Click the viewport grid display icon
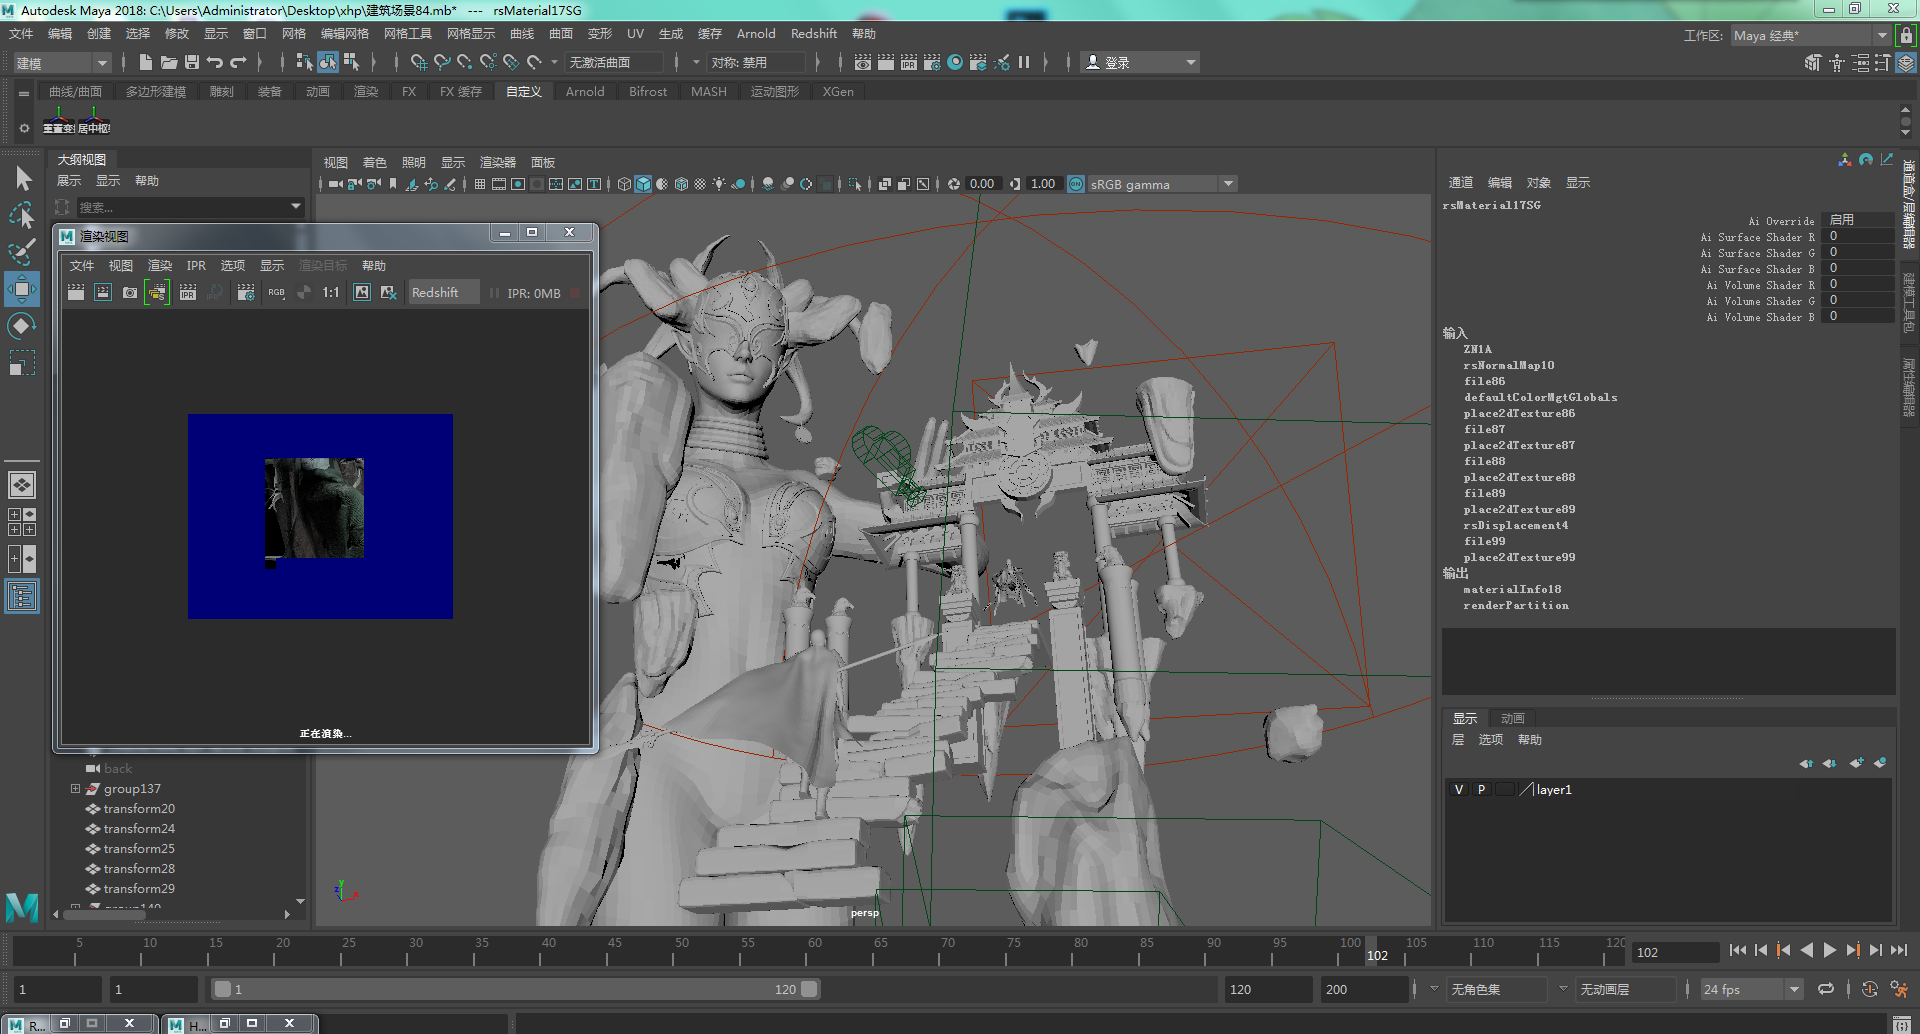 [x=480, y=184]
